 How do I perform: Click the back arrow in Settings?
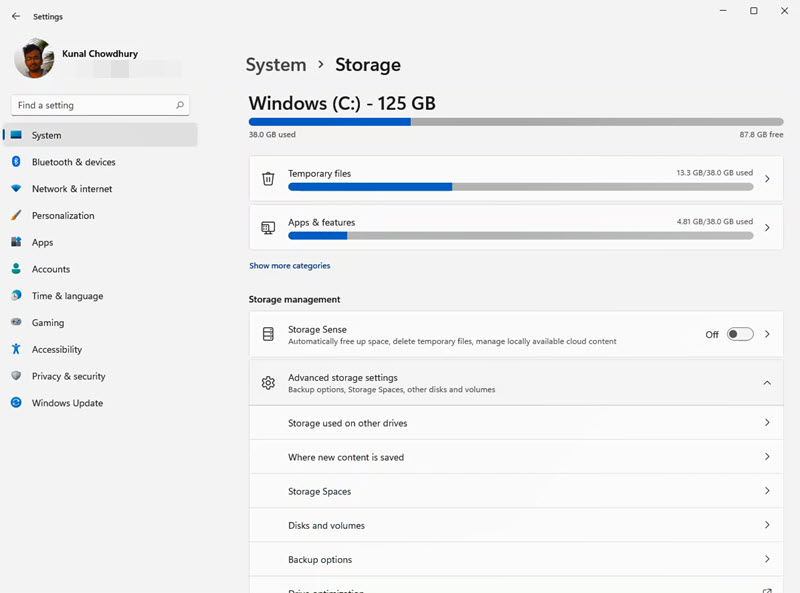tap(16, 16)
